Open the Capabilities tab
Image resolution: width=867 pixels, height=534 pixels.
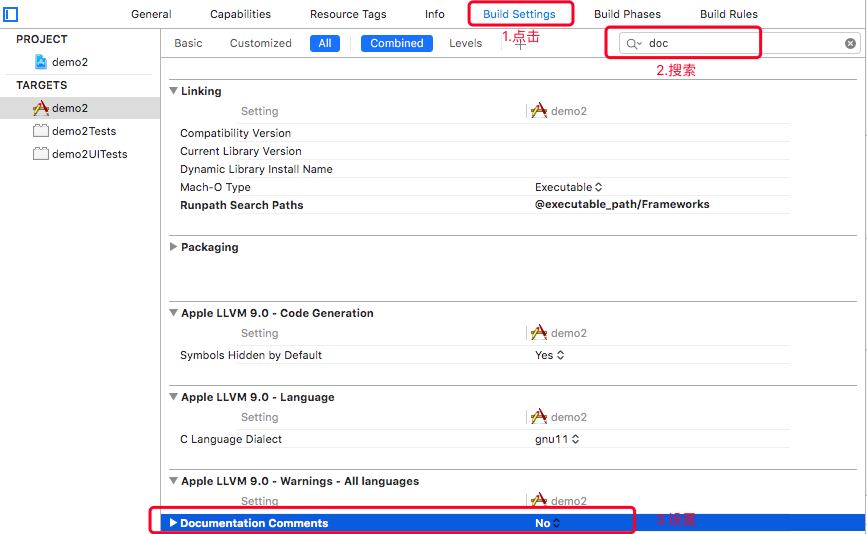click(x=241, y=14)
